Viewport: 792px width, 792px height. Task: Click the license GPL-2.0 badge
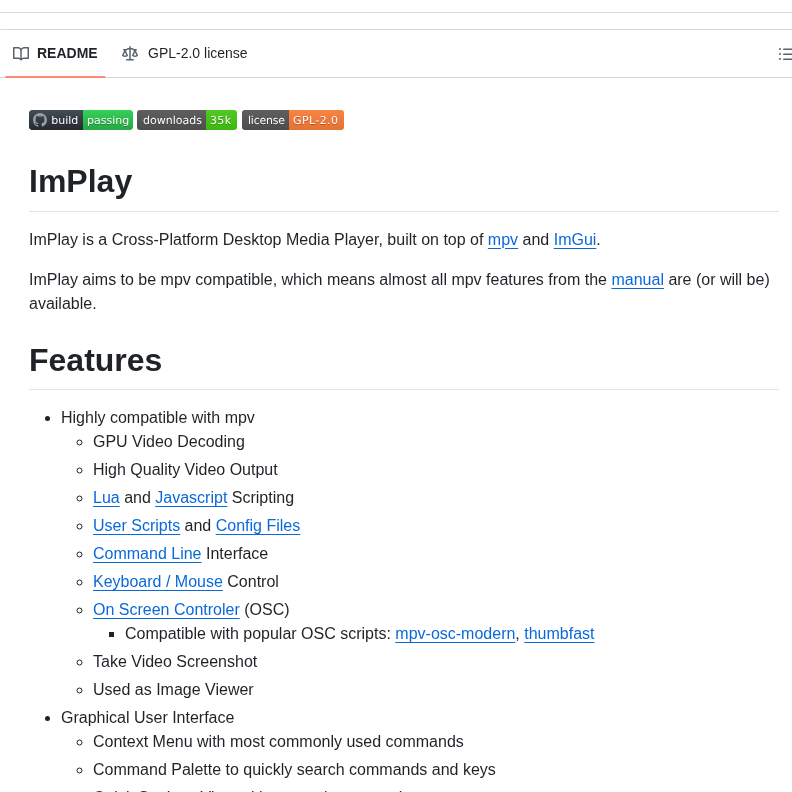[293, 120]
